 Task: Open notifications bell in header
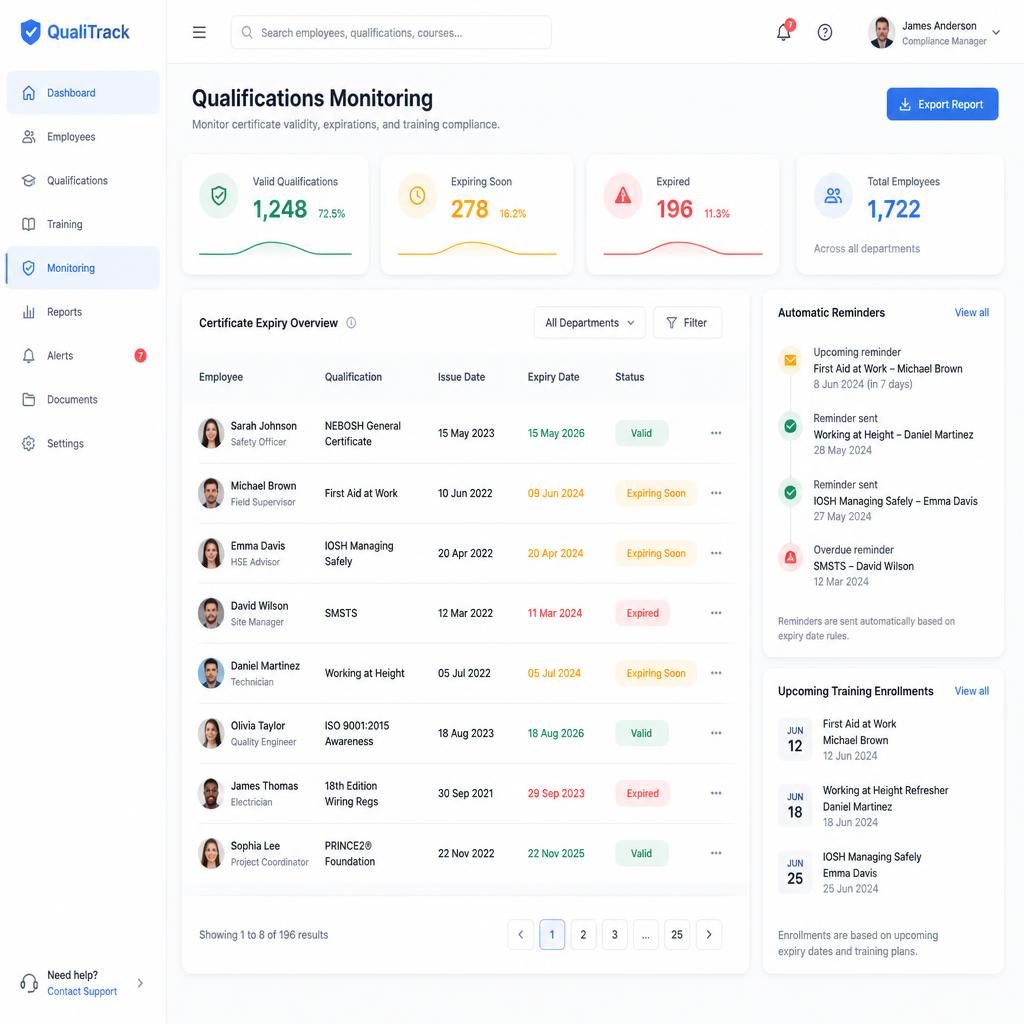click(784, 32)
